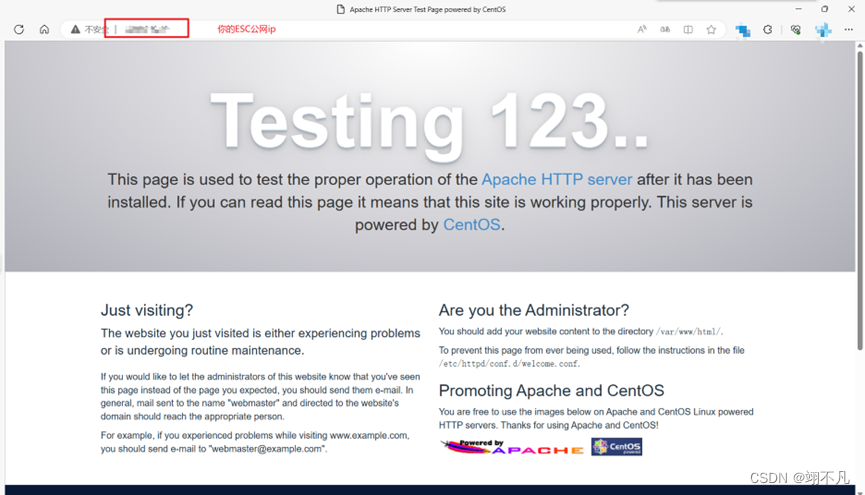Image resolution: width=865 pixels, height=495 pixels.
Task: Click the www.example.com text
Action: tap(369, 435)
